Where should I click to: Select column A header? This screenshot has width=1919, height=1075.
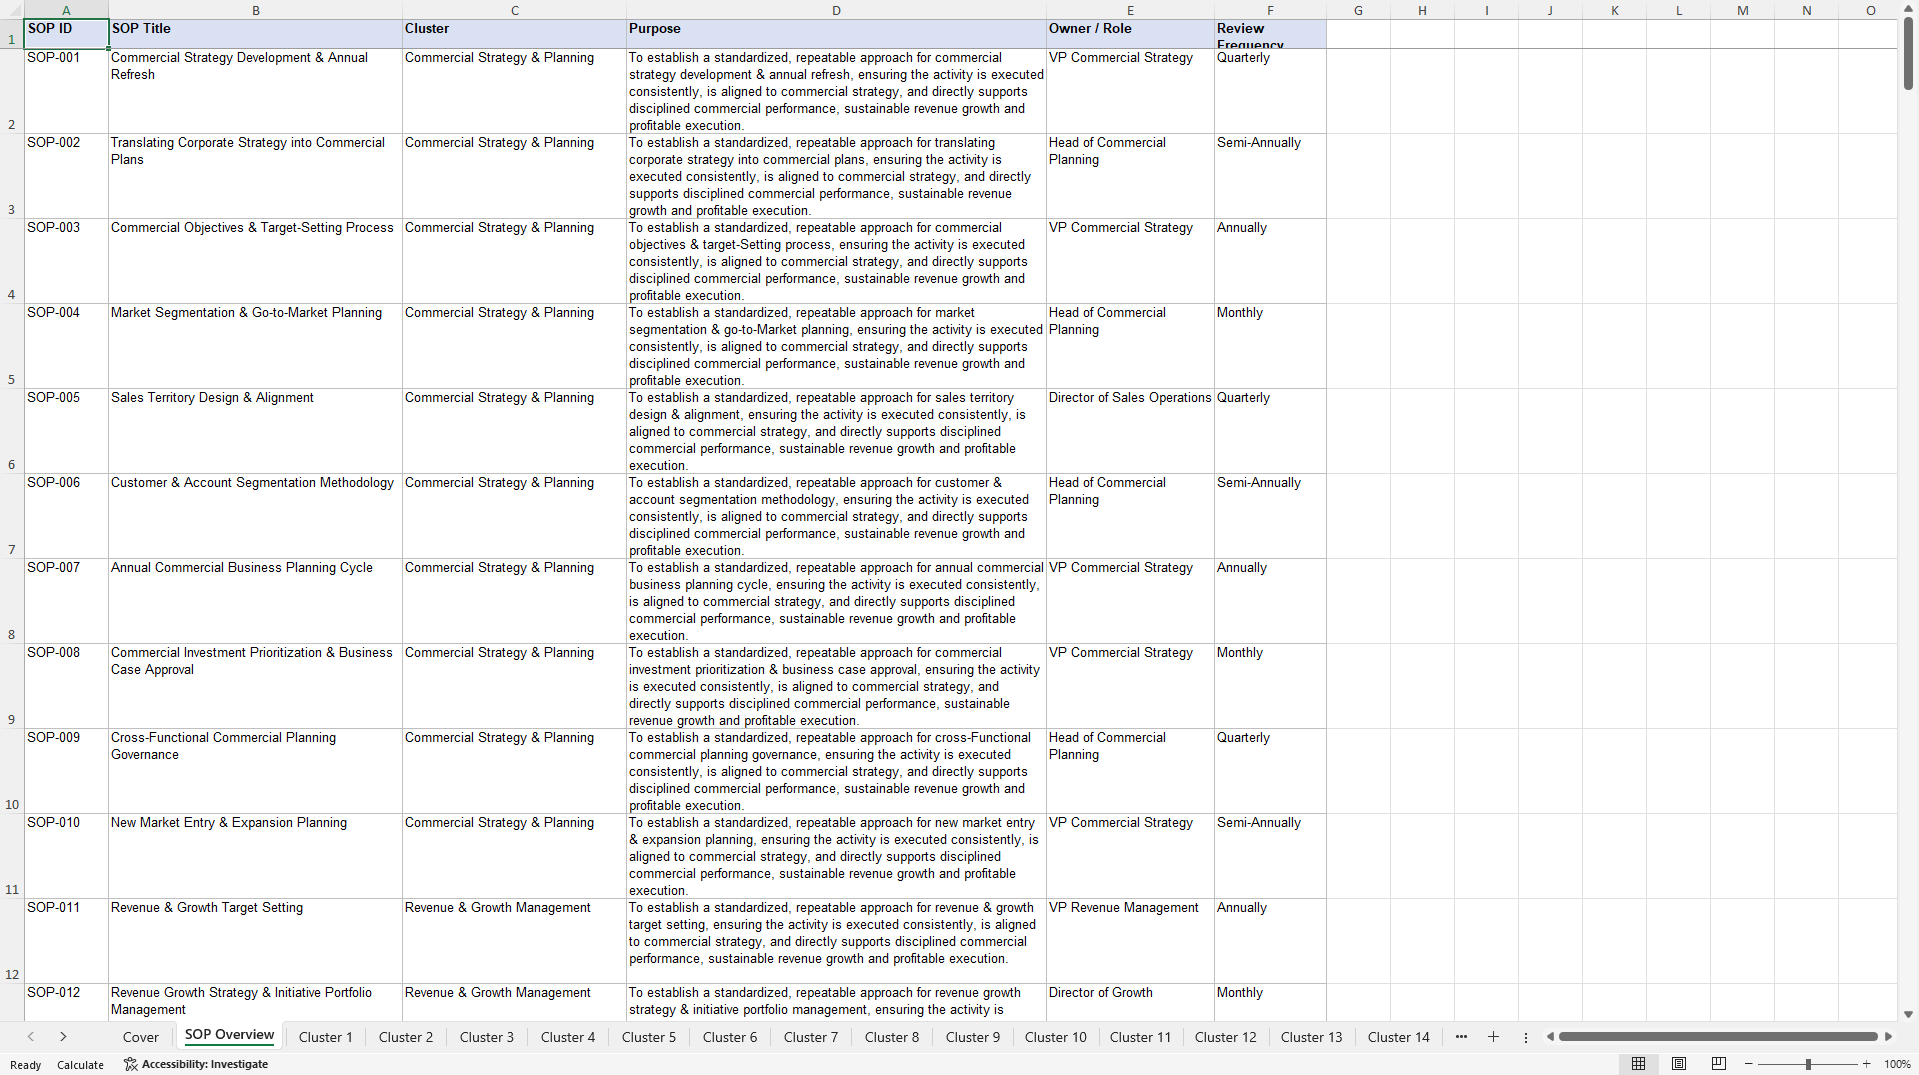66,10
